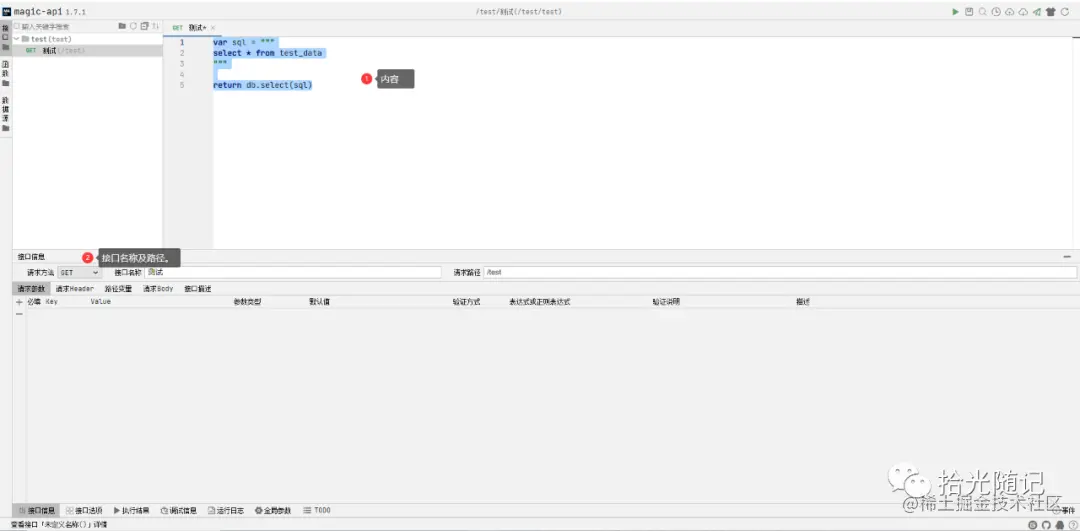Screen dimensions: 1080x531
Task: Click code line 'select * from test_data'
Action: [268, 53]
